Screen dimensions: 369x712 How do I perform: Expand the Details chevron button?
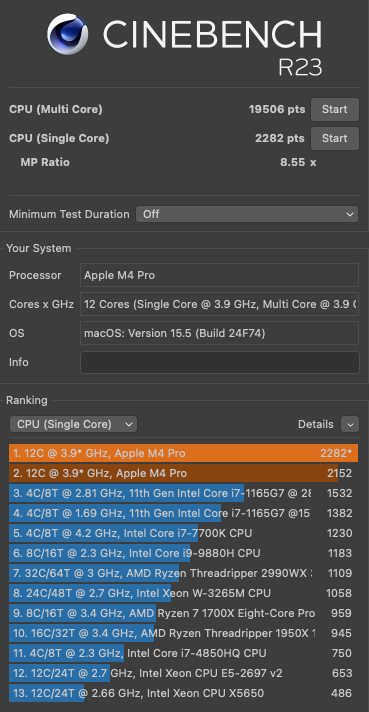click(x=350, y=424)
